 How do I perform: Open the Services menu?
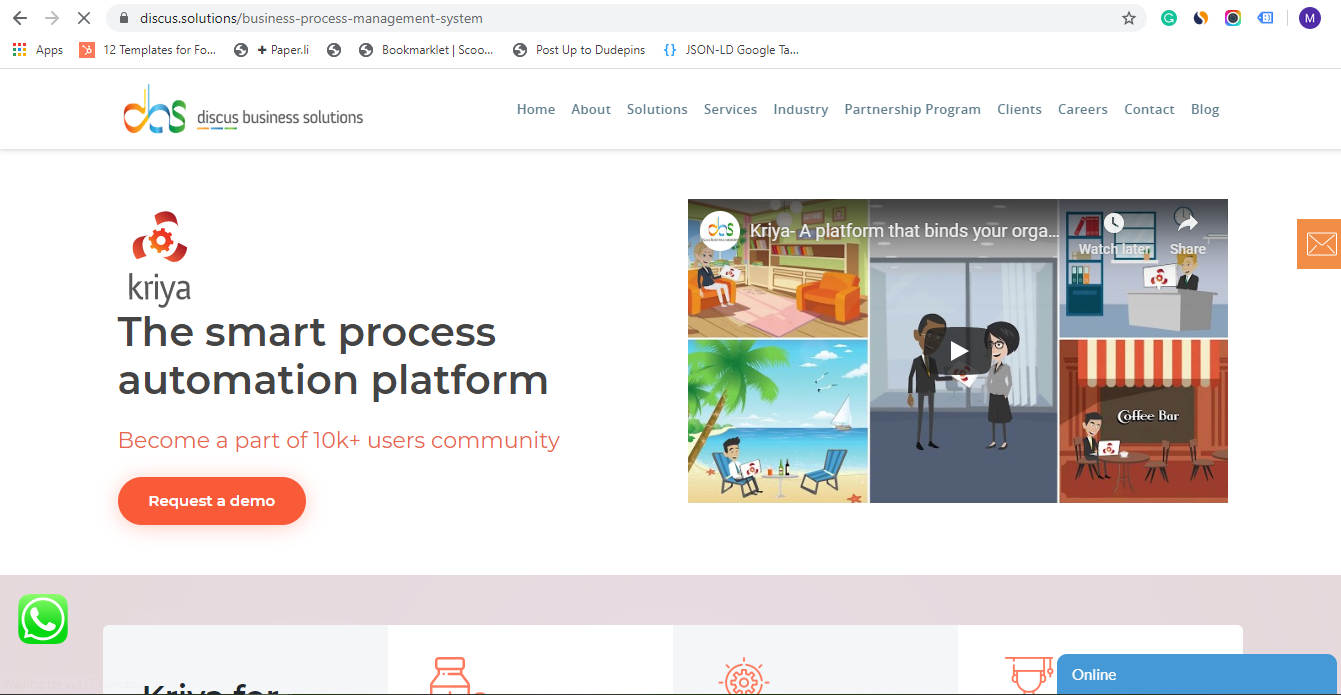tap(730, 109)
